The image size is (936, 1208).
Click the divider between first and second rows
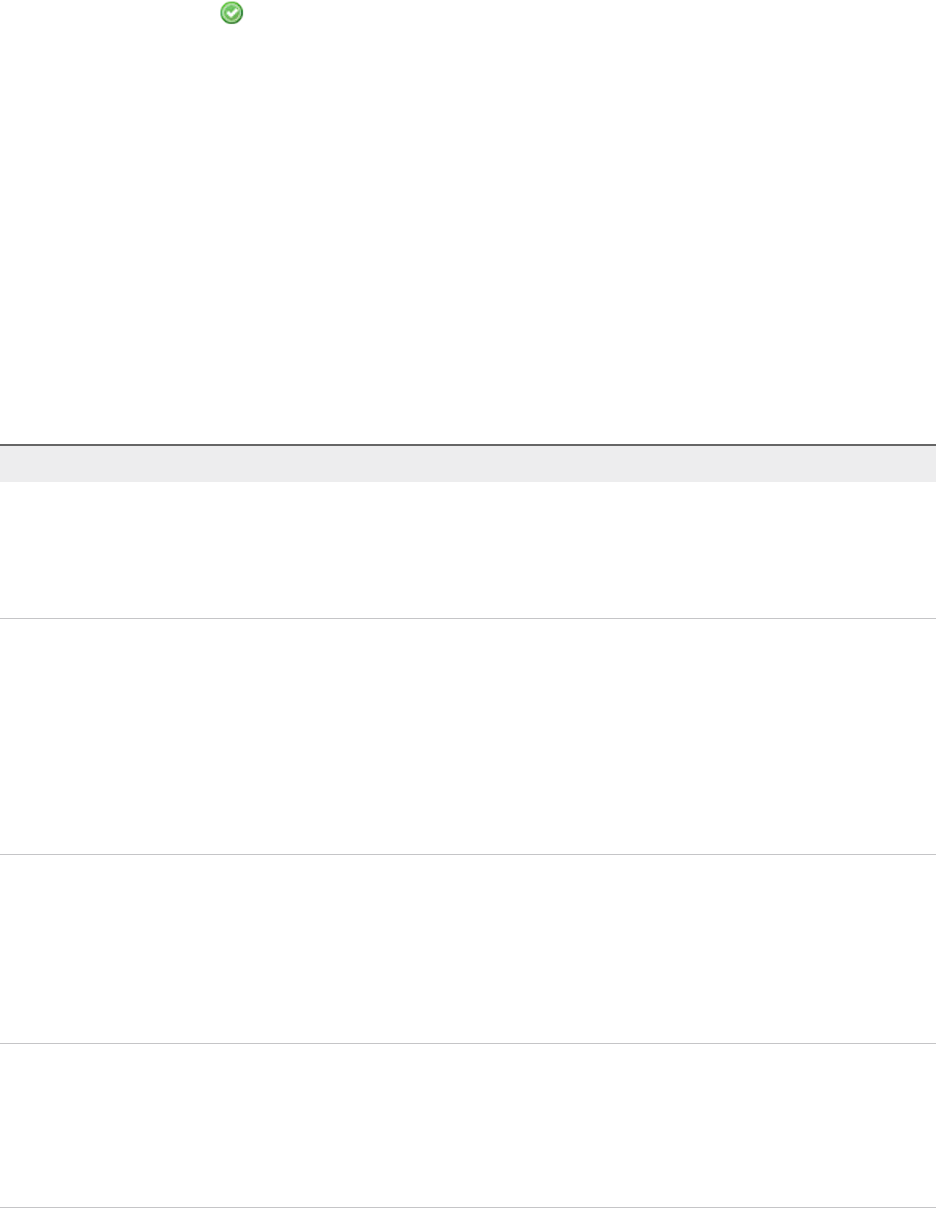[x=468, y=618]
